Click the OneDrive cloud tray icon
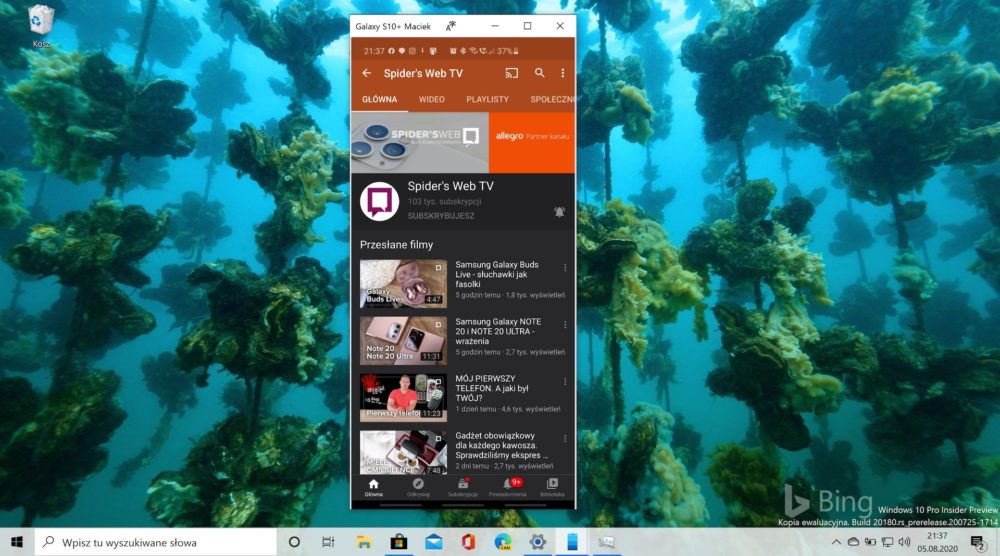This screenshot has height=556, width=1000. (853, 542)
